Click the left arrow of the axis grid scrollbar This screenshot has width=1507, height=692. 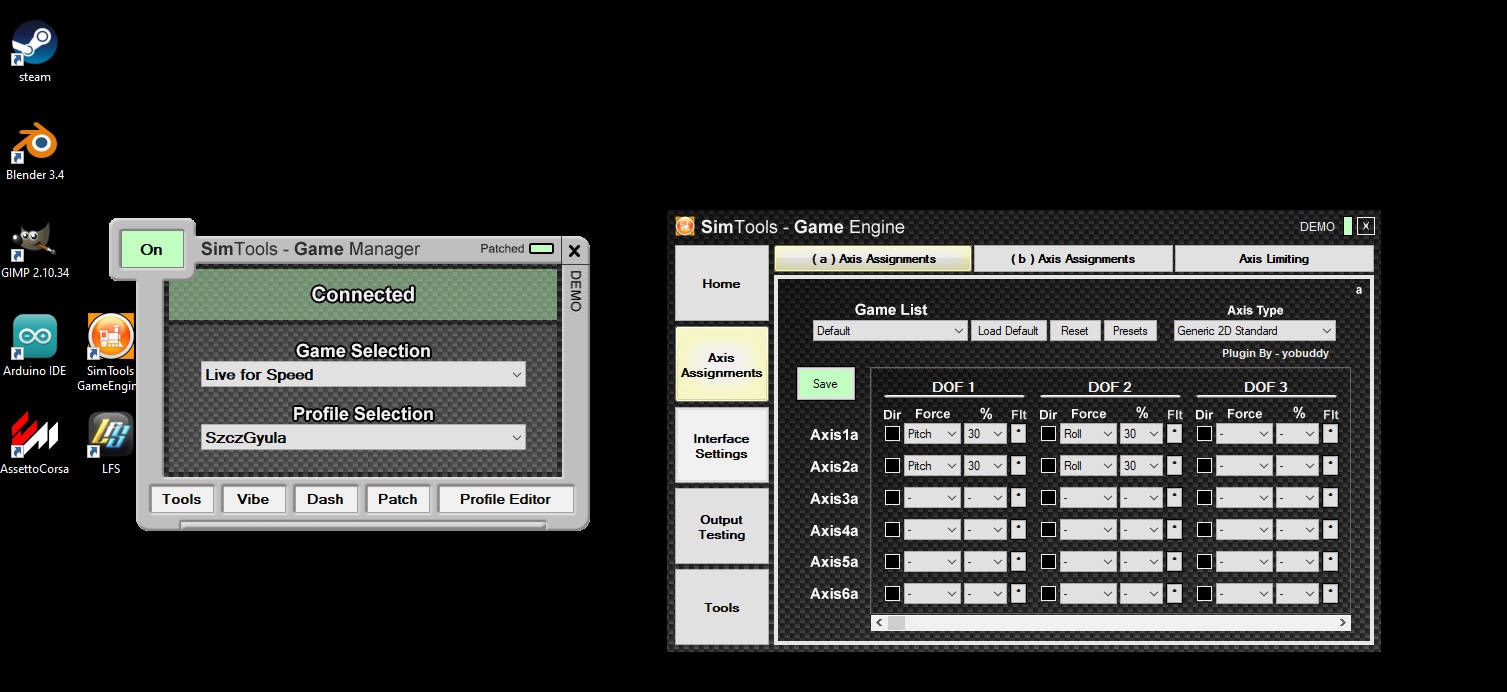(879, 623)
